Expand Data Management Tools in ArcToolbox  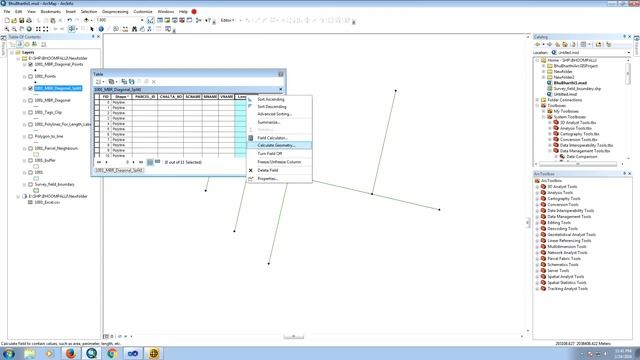click(x=538, y=217)
